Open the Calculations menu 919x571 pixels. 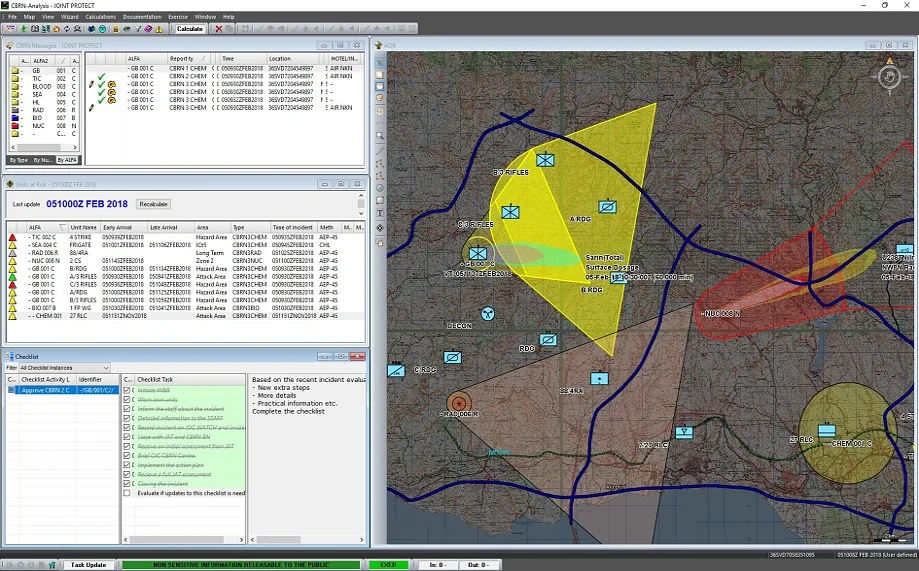coord(101,17)
